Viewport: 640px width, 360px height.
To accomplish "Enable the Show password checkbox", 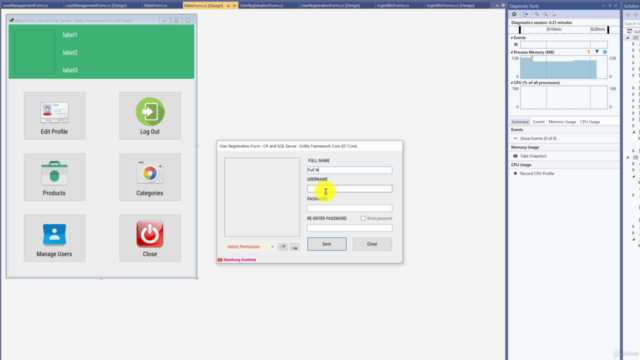I will click(x=363, y=218).
